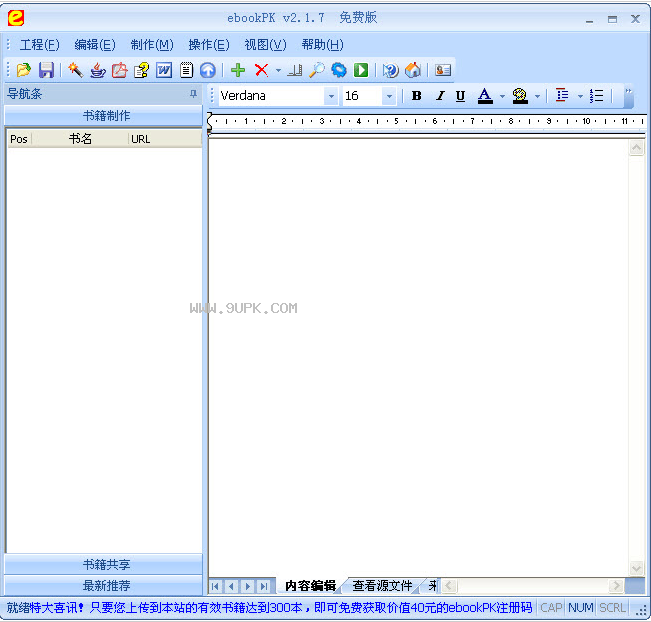Delete item with the red X icon
The height and width of the screenshot is (622, 651).
[261, 70]
